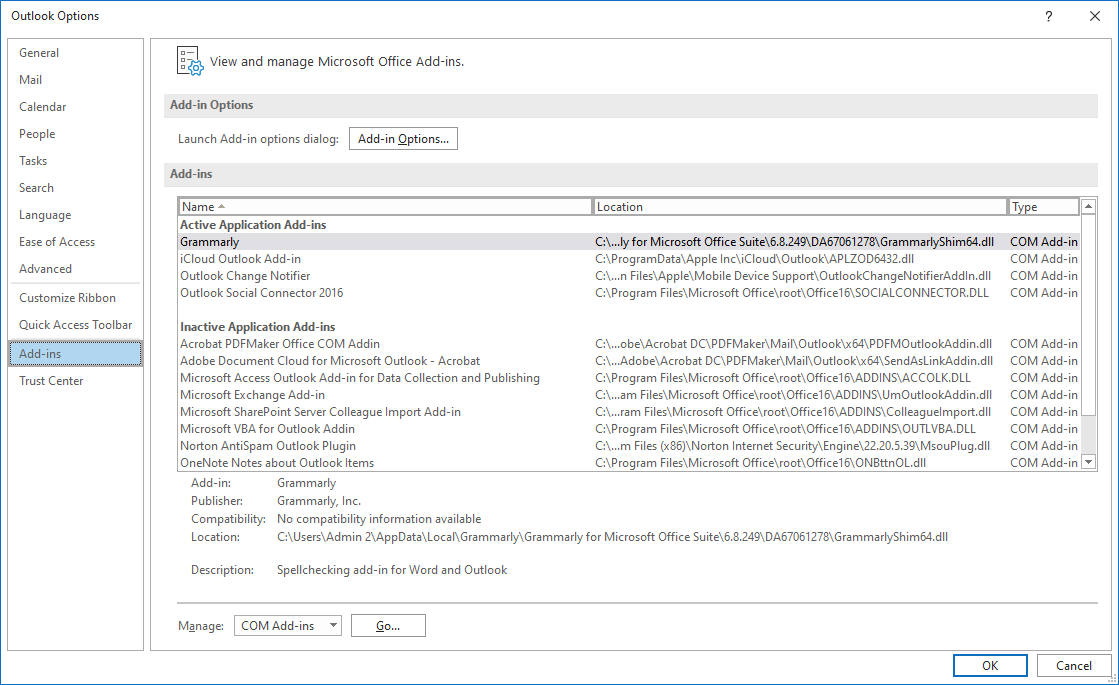This screenshot has height=685, width=1119.
Task: Select Acrobat PDFMaker Office COM Addin
Action: [629, 344]
